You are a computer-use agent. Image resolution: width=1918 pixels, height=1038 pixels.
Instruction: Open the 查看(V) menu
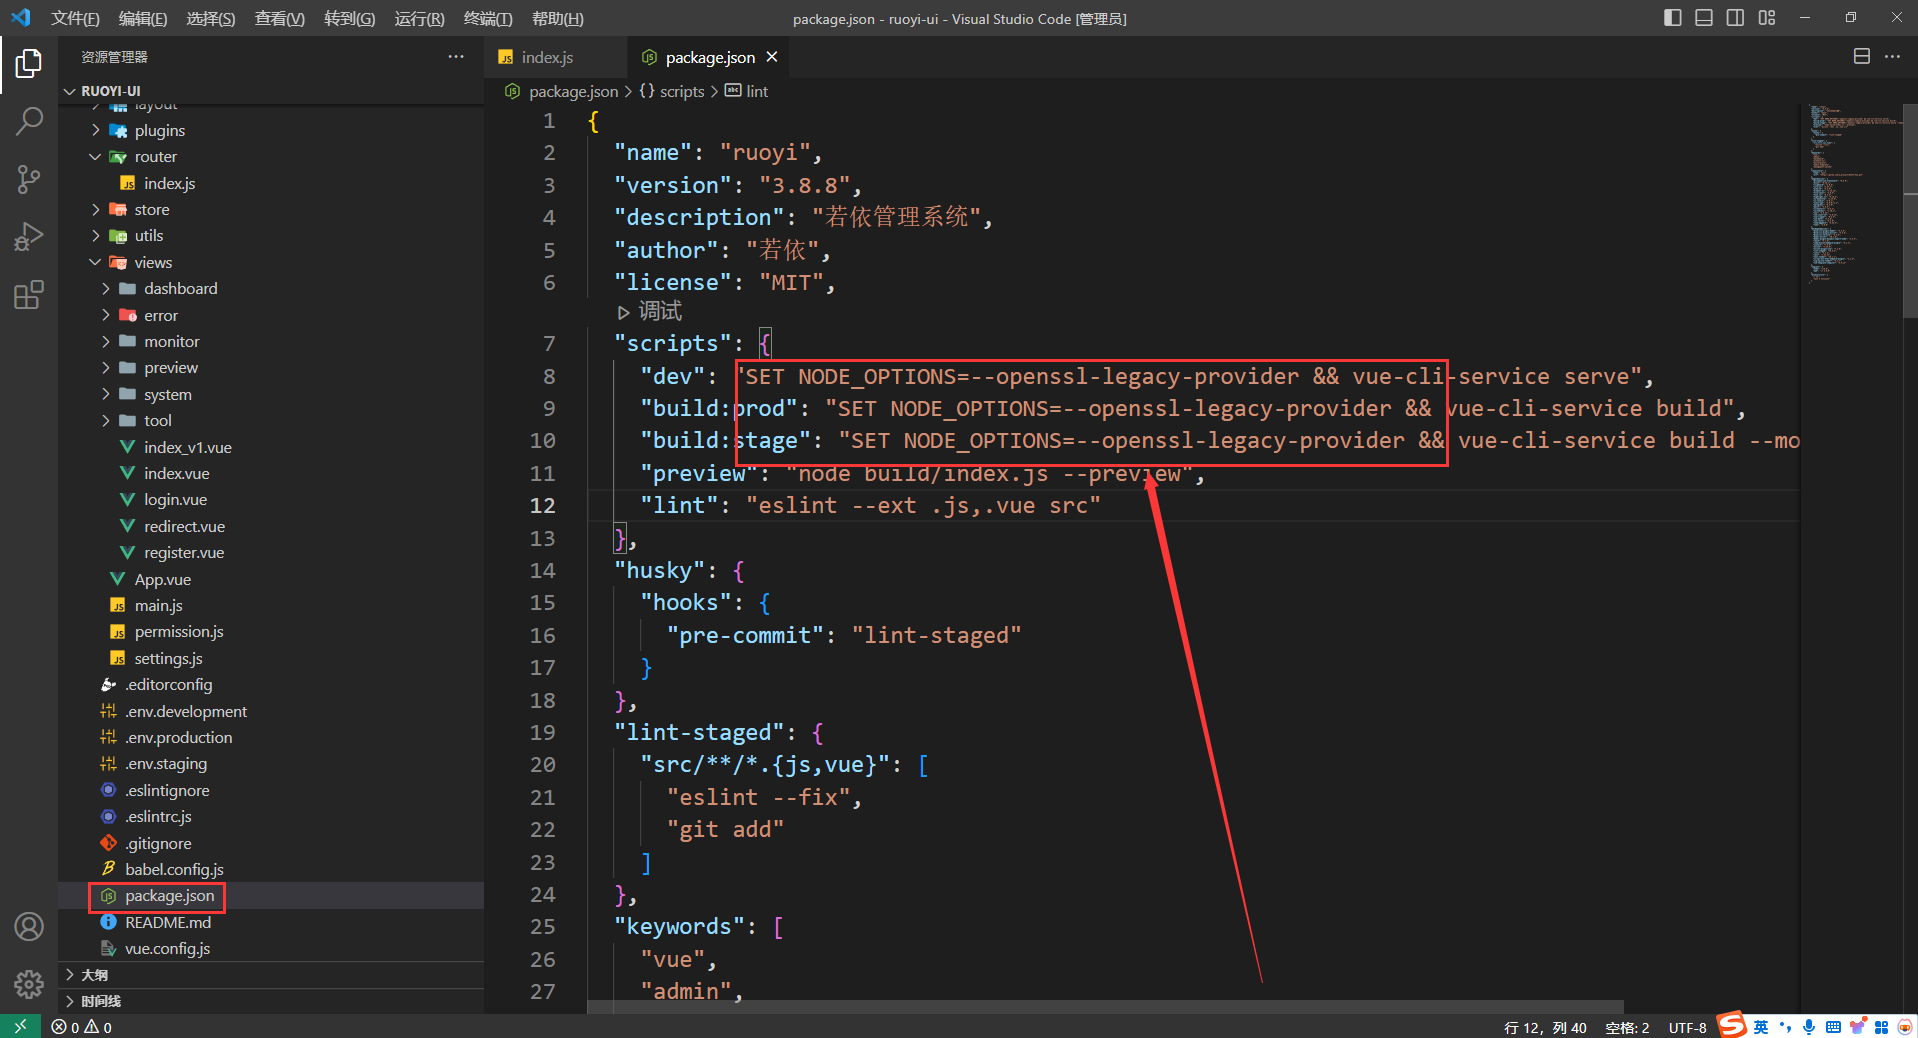[x=280, y=19]
